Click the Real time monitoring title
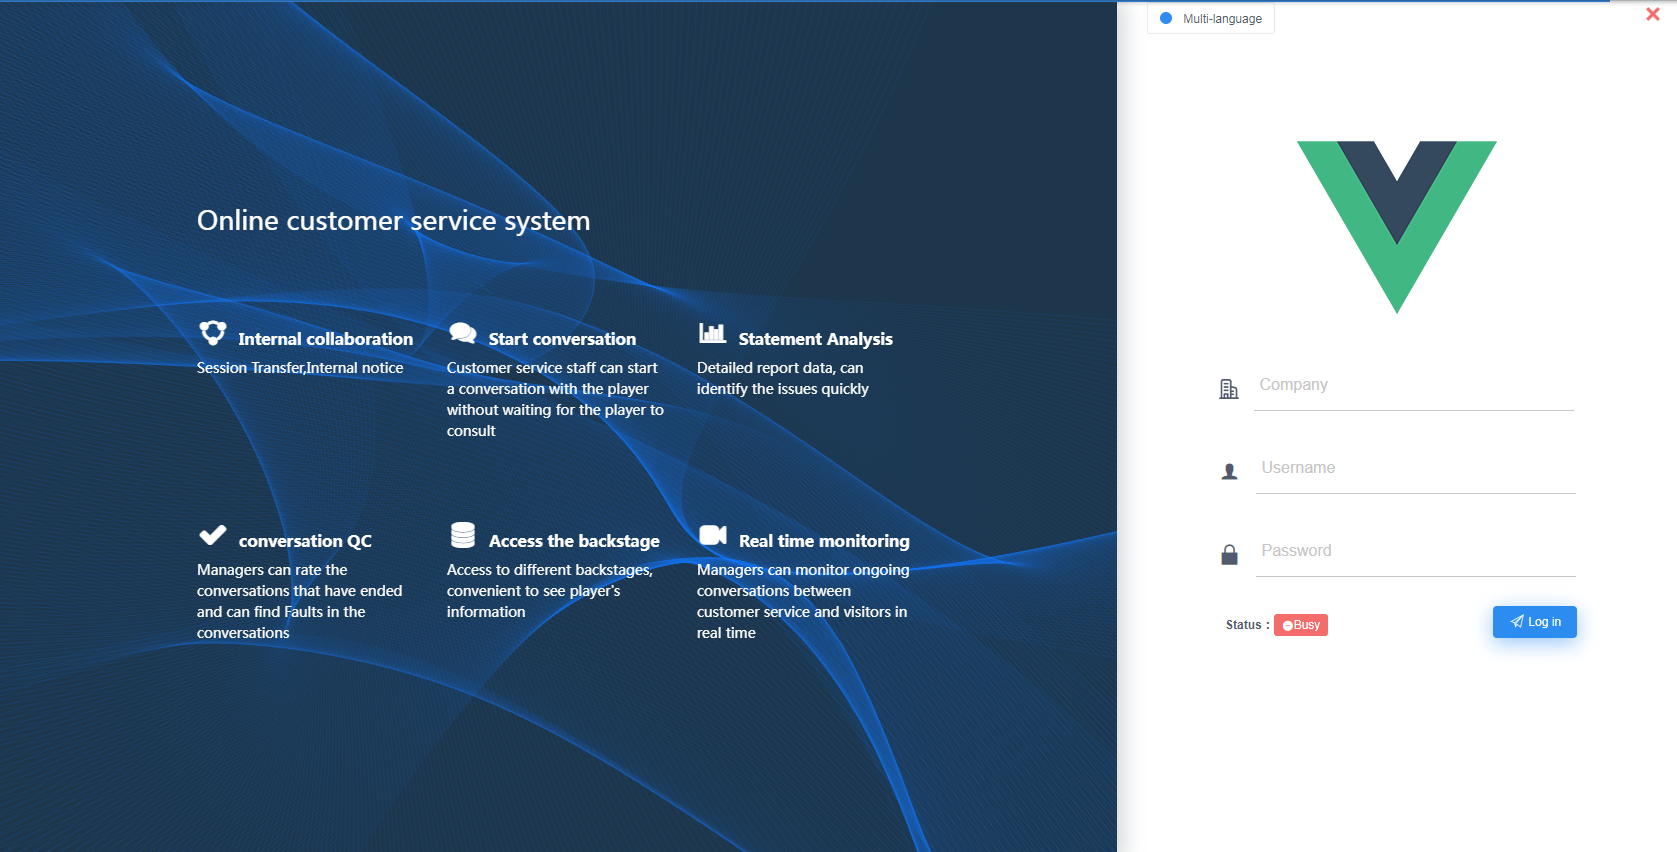Viewport: 1677px width, 852px height. pos(824,541)
